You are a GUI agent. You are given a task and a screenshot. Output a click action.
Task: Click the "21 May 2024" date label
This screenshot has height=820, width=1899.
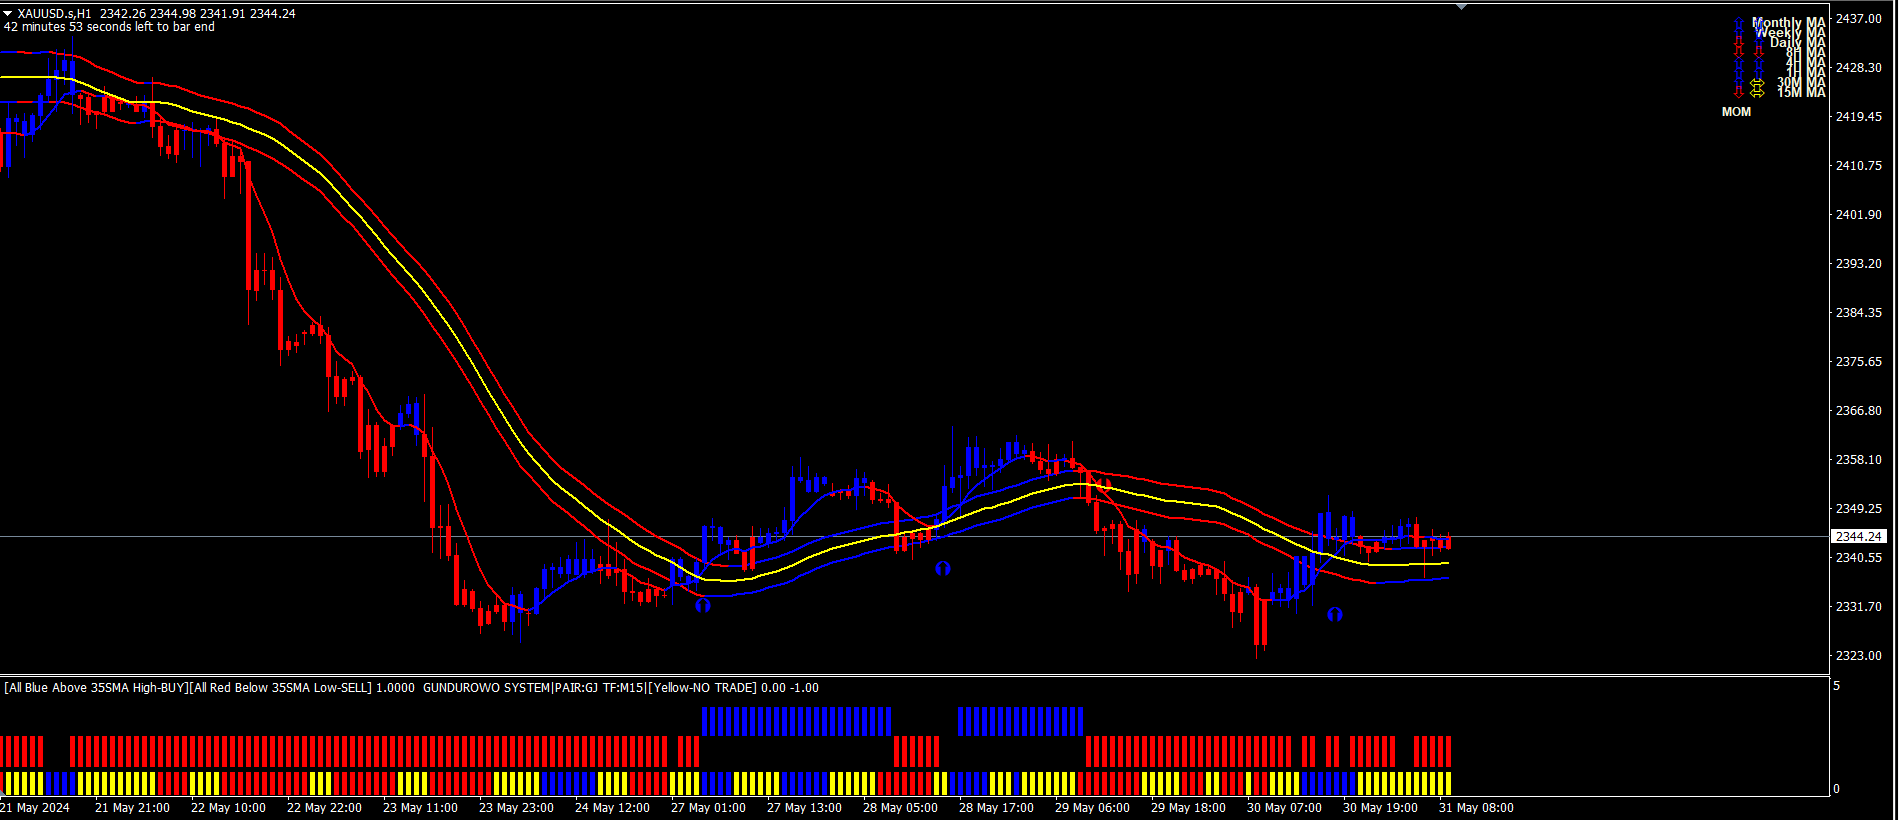point(35,808)
